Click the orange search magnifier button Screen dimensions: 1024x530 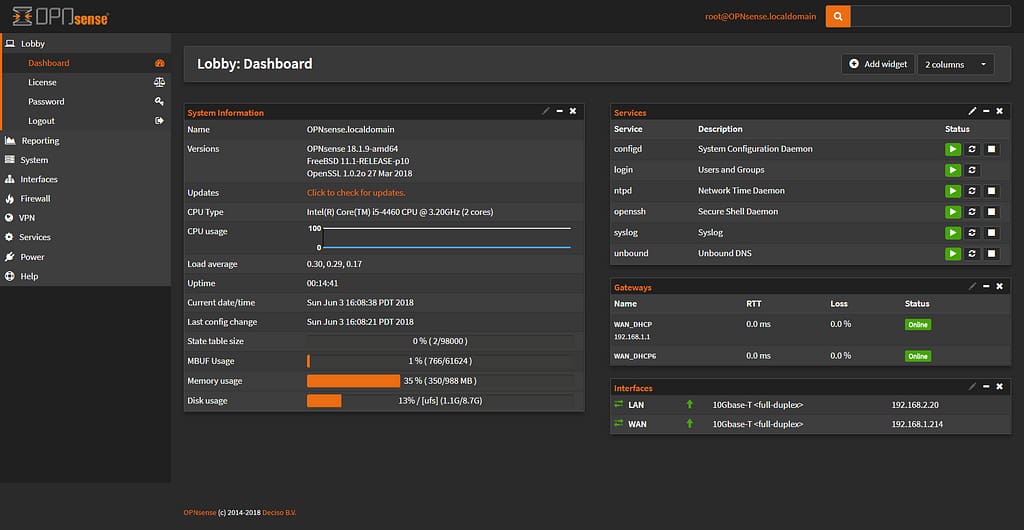point(838,16)
